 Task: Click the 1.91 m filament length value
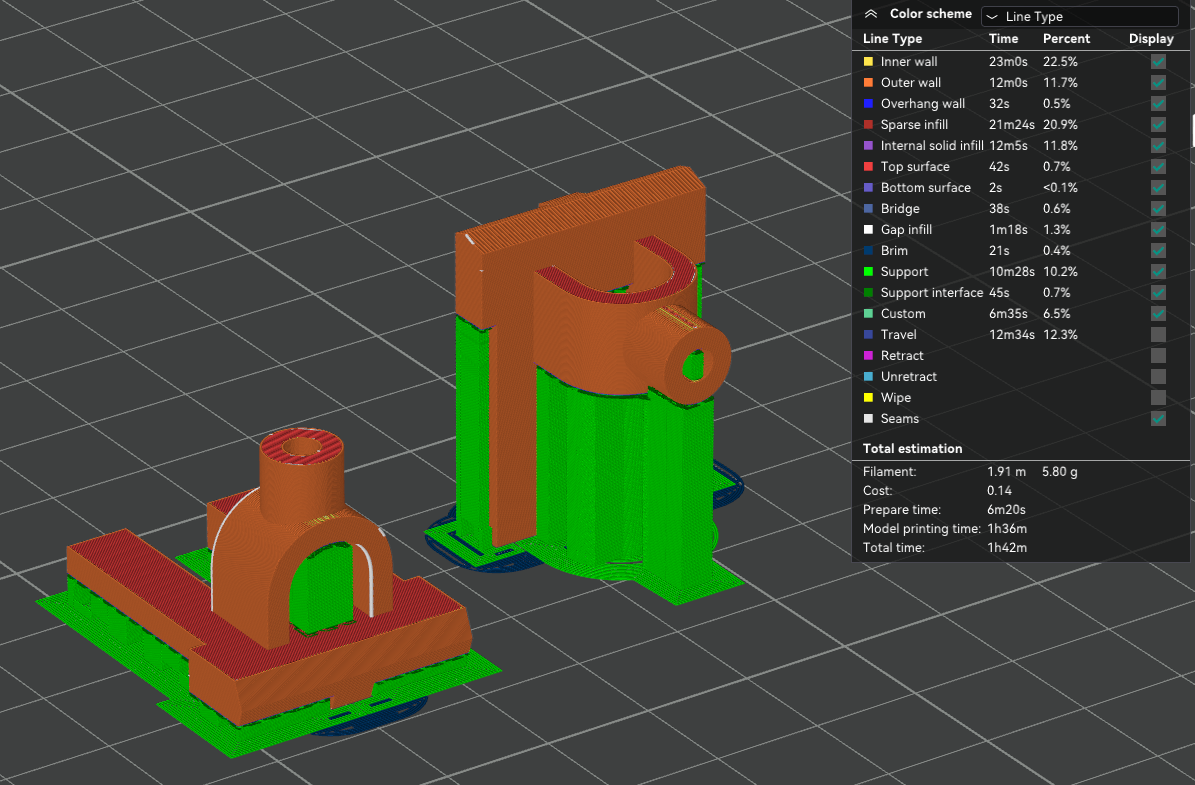click(x=1006, y=472)
